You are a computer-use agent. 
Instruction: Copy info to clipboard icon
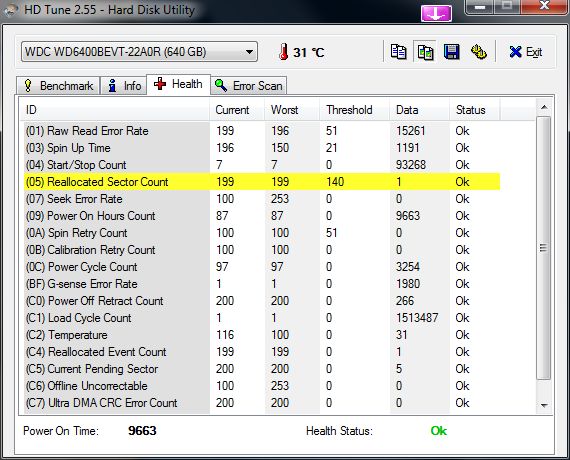398,52
